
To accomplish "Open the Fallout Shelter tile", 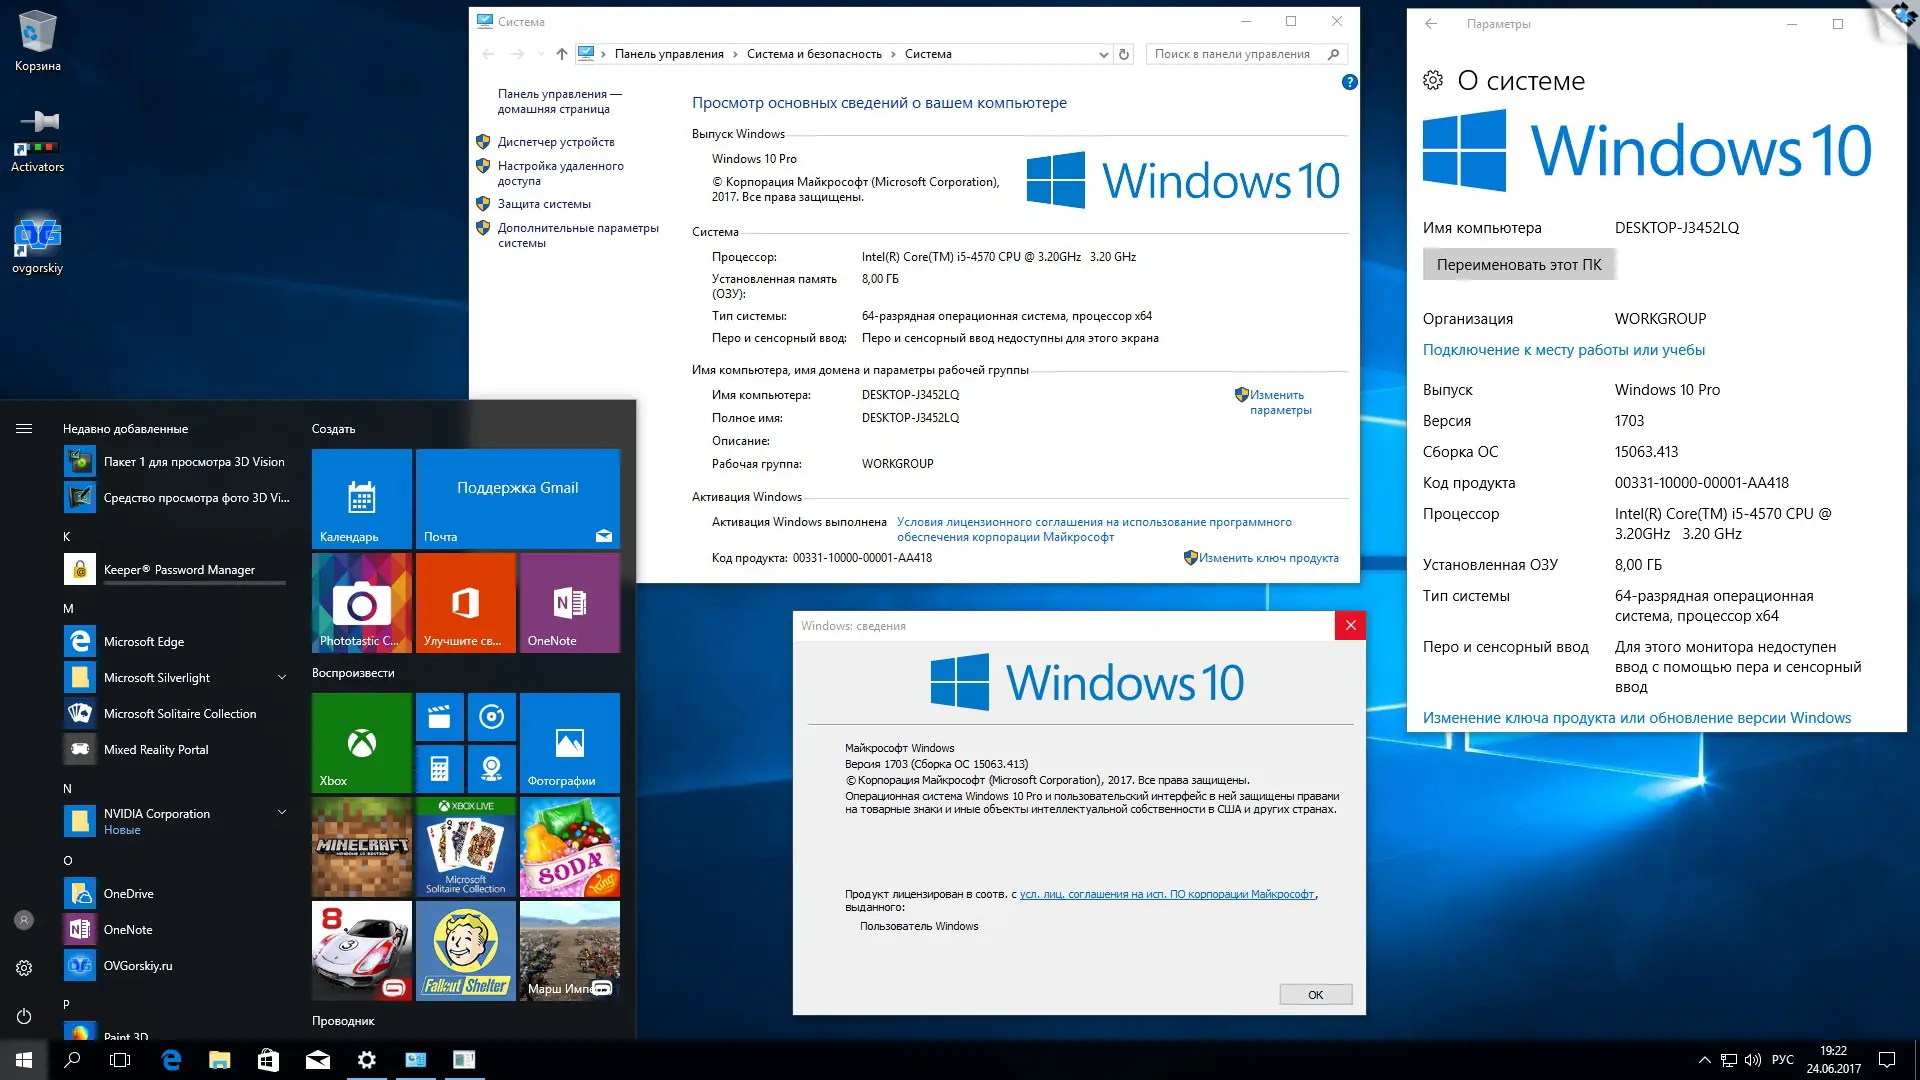I will 465,950.
